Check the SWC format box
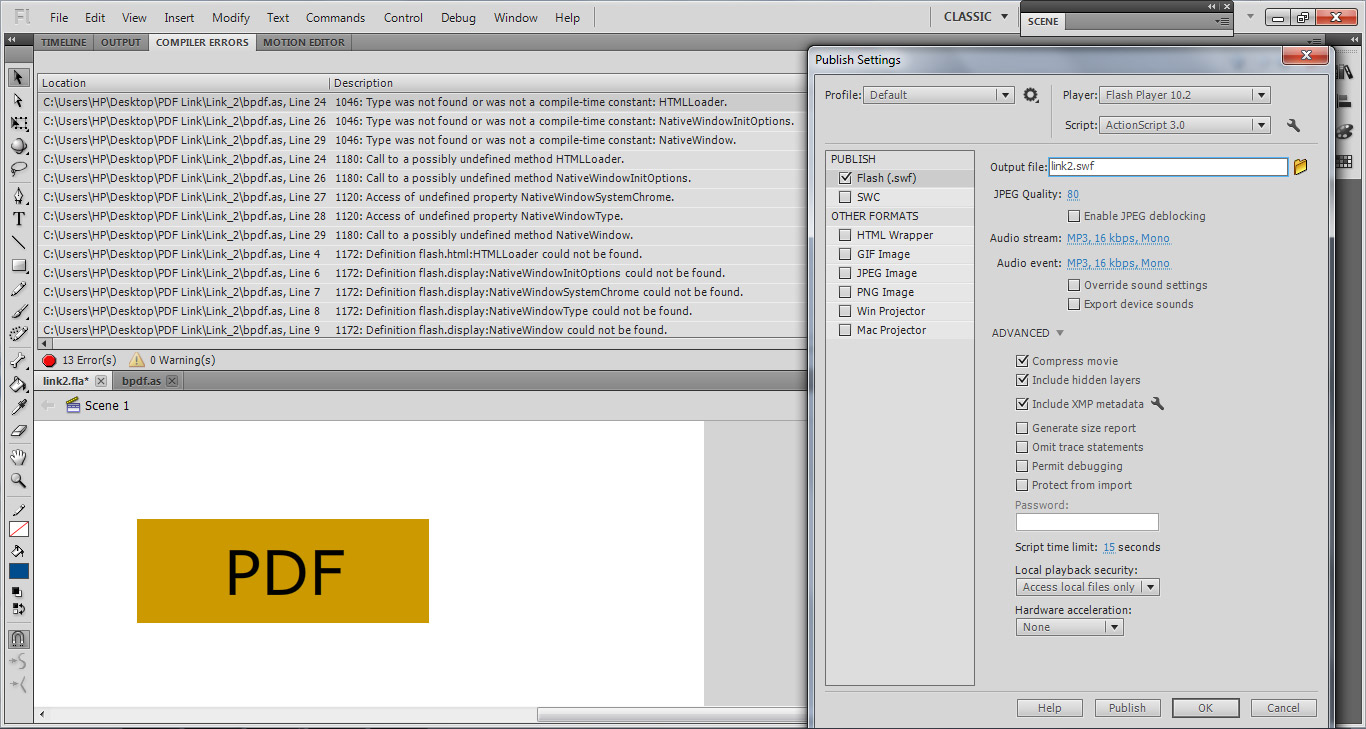Screen dimensions: 1366x729 point(845,197)
